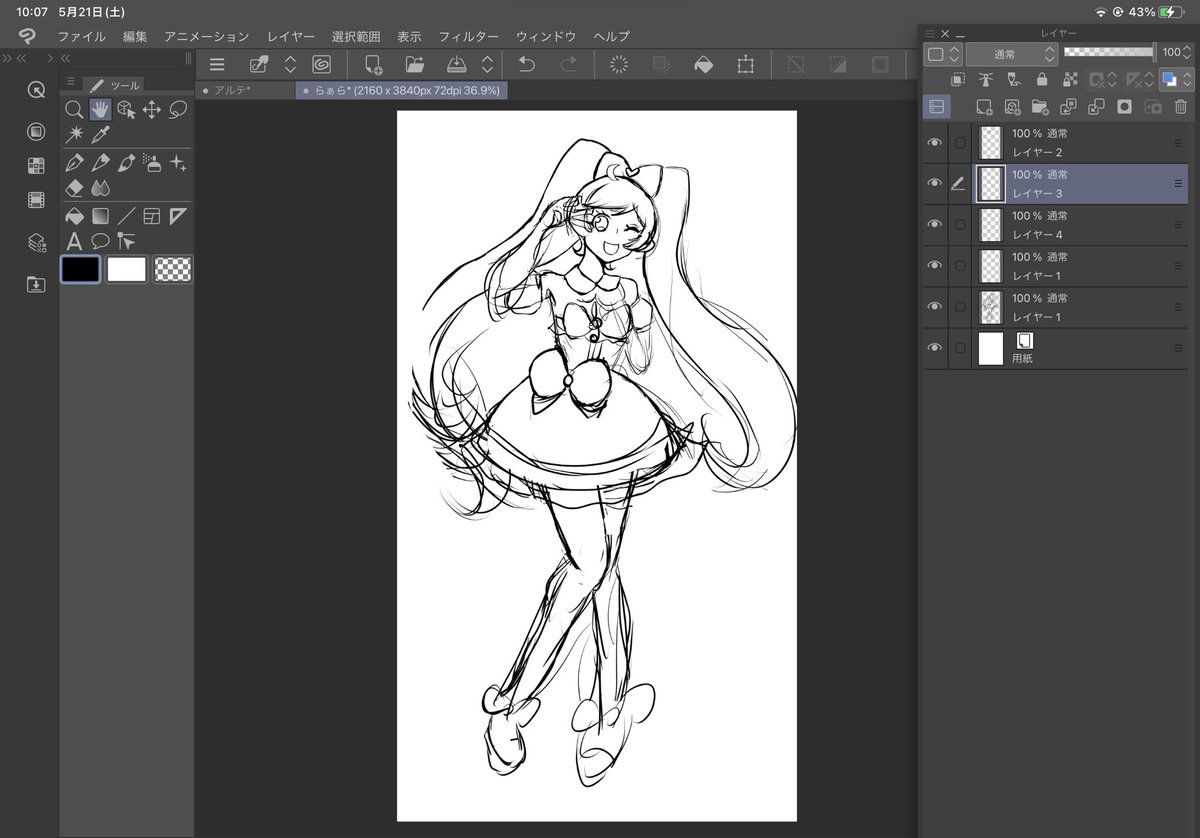Select the Fill bucket tool
Viewport: 1200px width, 838px height.
pyautogui.click(x=74, y=215)
